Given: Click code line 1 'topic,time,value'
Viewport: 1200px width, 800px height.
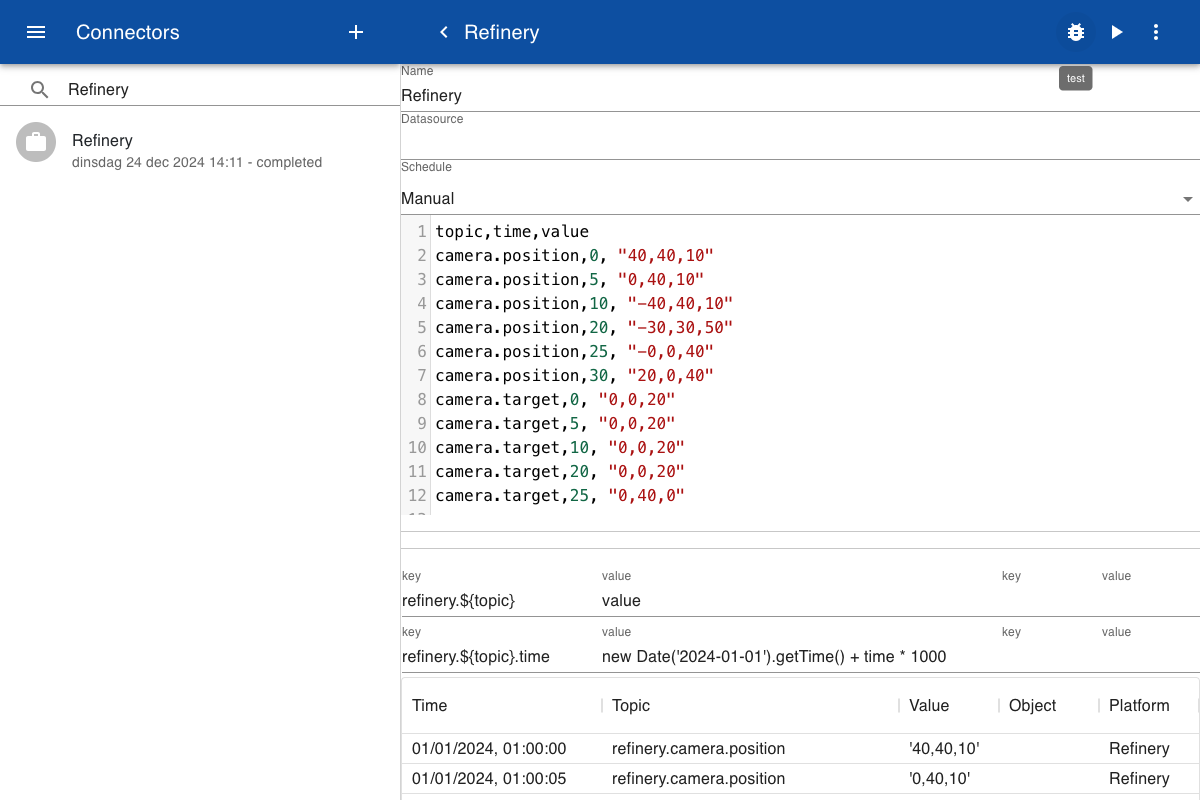Looking at the screenshot, I should (512, 231).
